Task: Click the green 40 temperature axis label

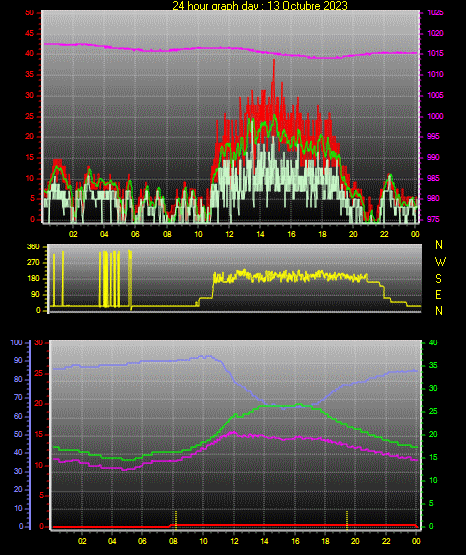Action: [x=433, y=343]
